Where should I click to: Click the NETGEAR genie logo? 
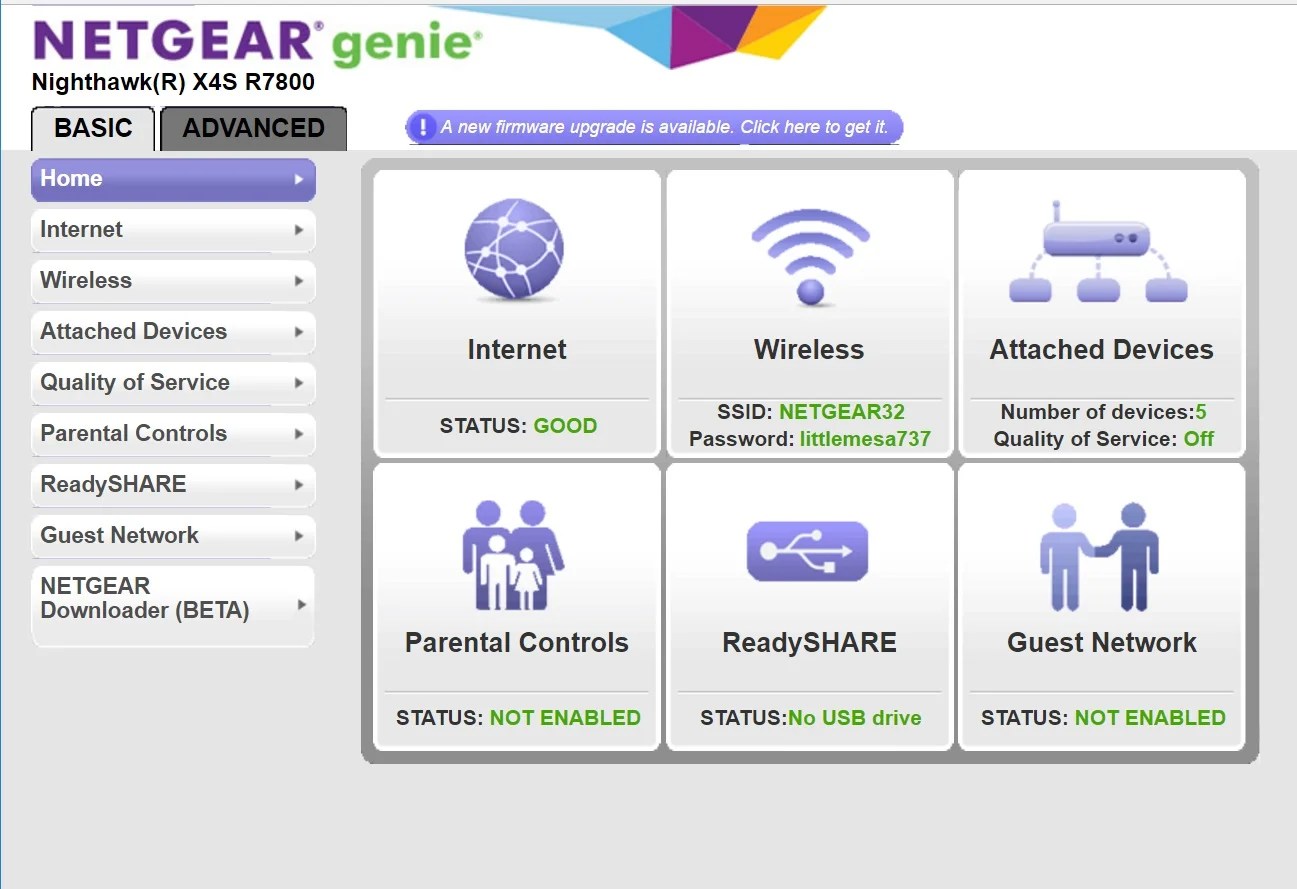click(x=257, y=43)
